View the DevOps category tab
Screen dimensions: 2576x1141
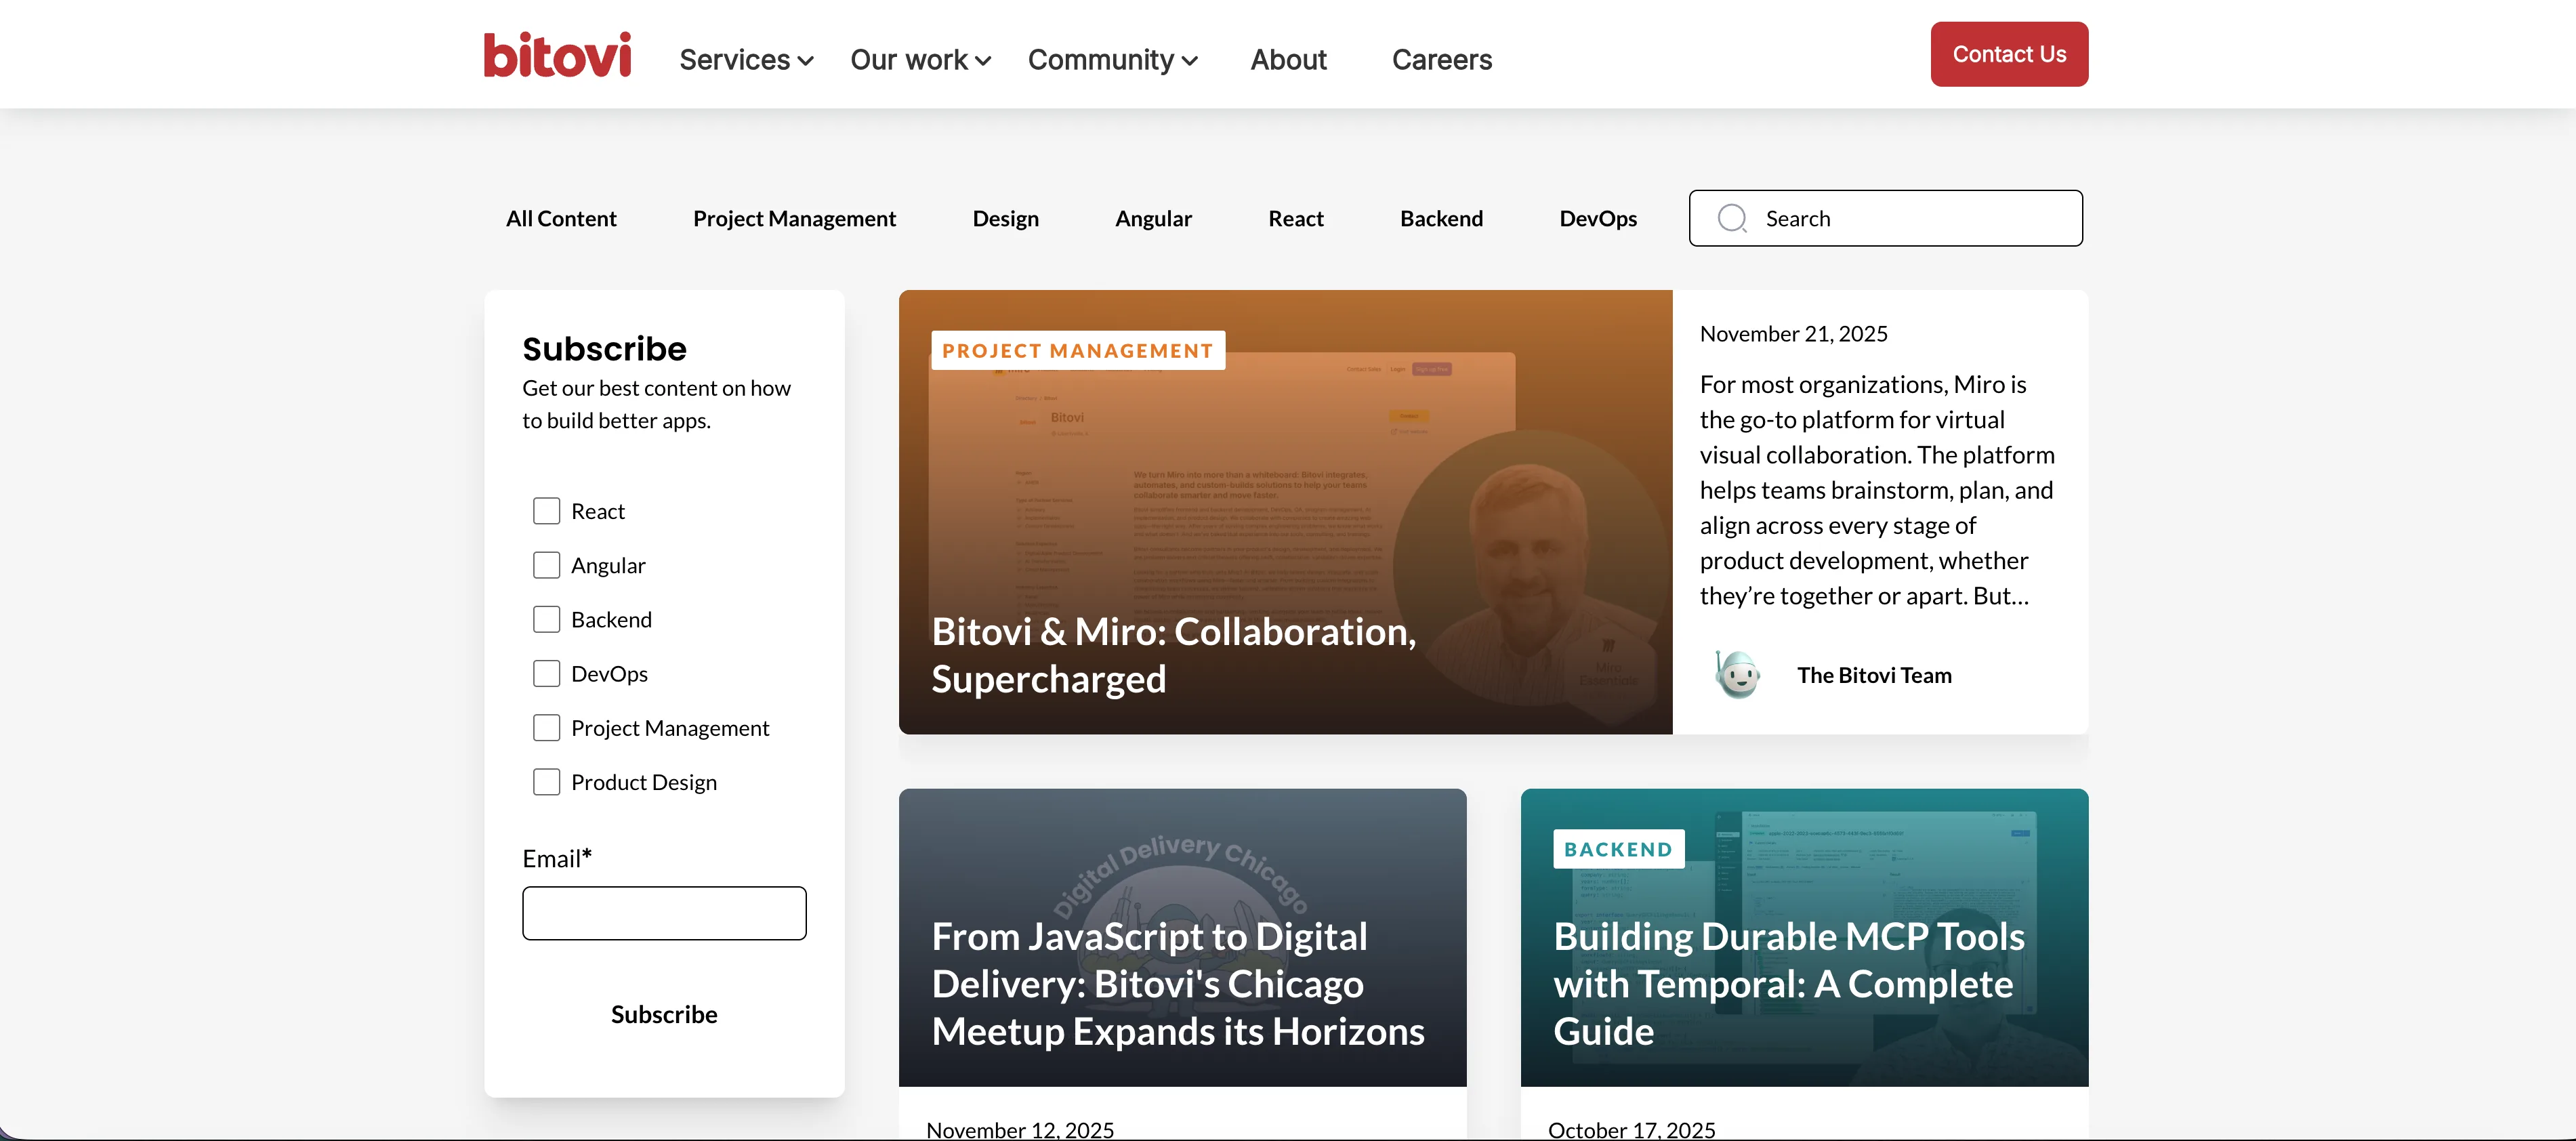tap(1598, 218)
